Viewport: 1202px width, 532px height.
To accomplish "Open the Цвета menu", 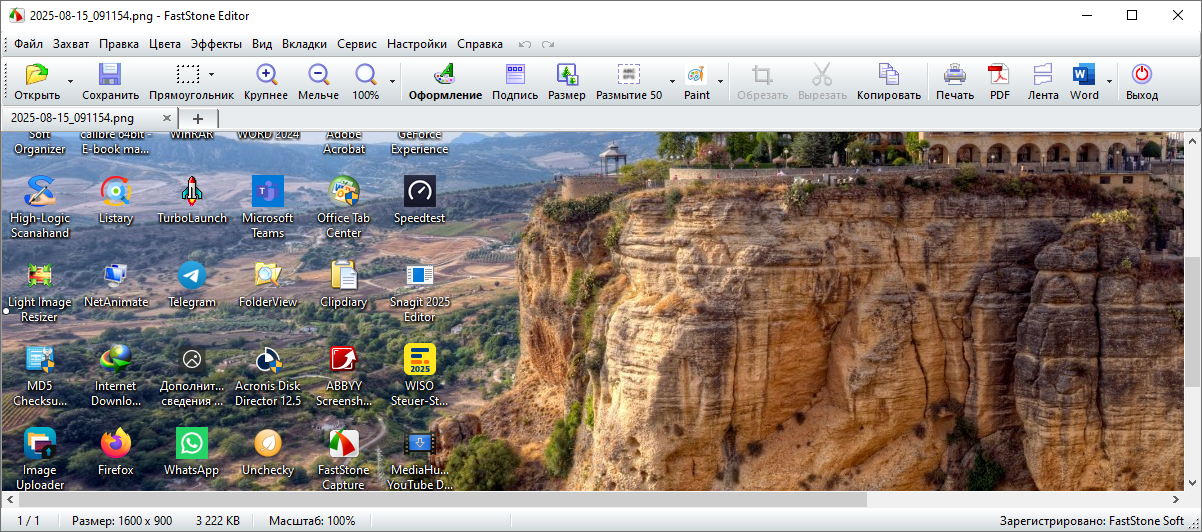I will pos(165,44).
